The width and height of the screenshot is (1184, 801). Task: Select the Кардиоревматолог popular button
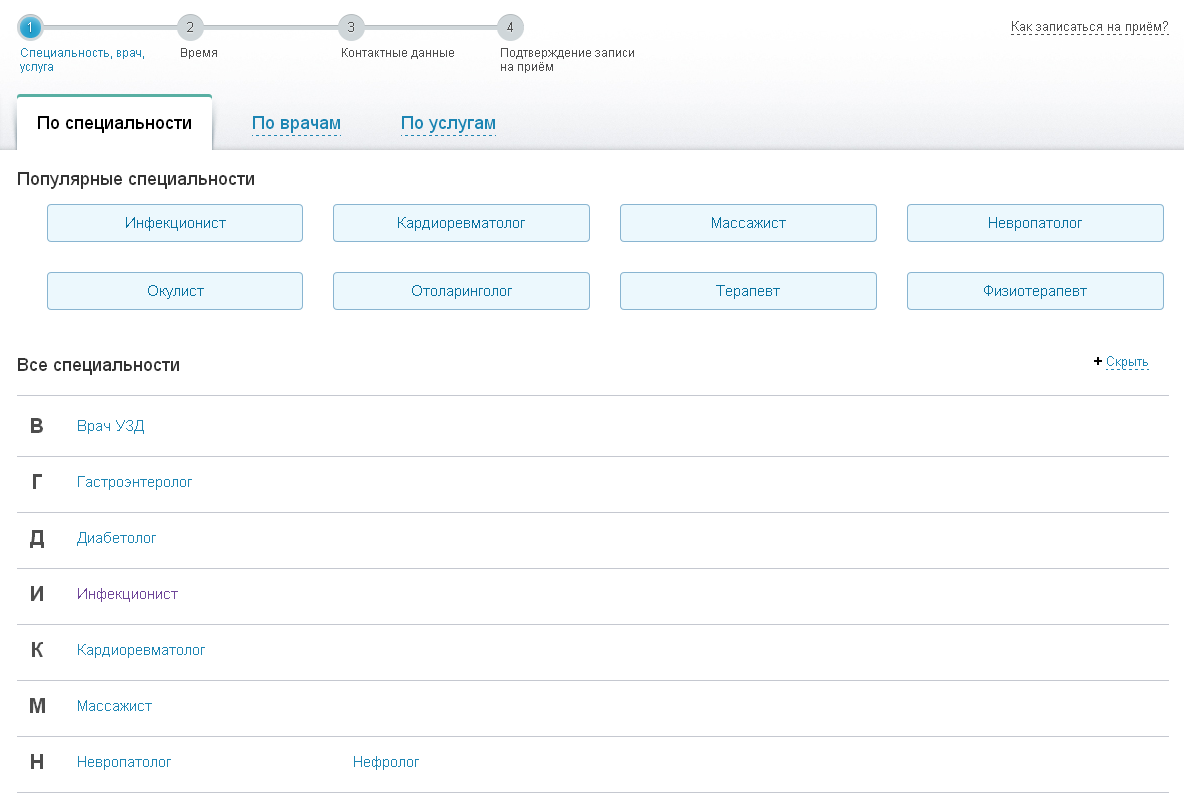461,223
